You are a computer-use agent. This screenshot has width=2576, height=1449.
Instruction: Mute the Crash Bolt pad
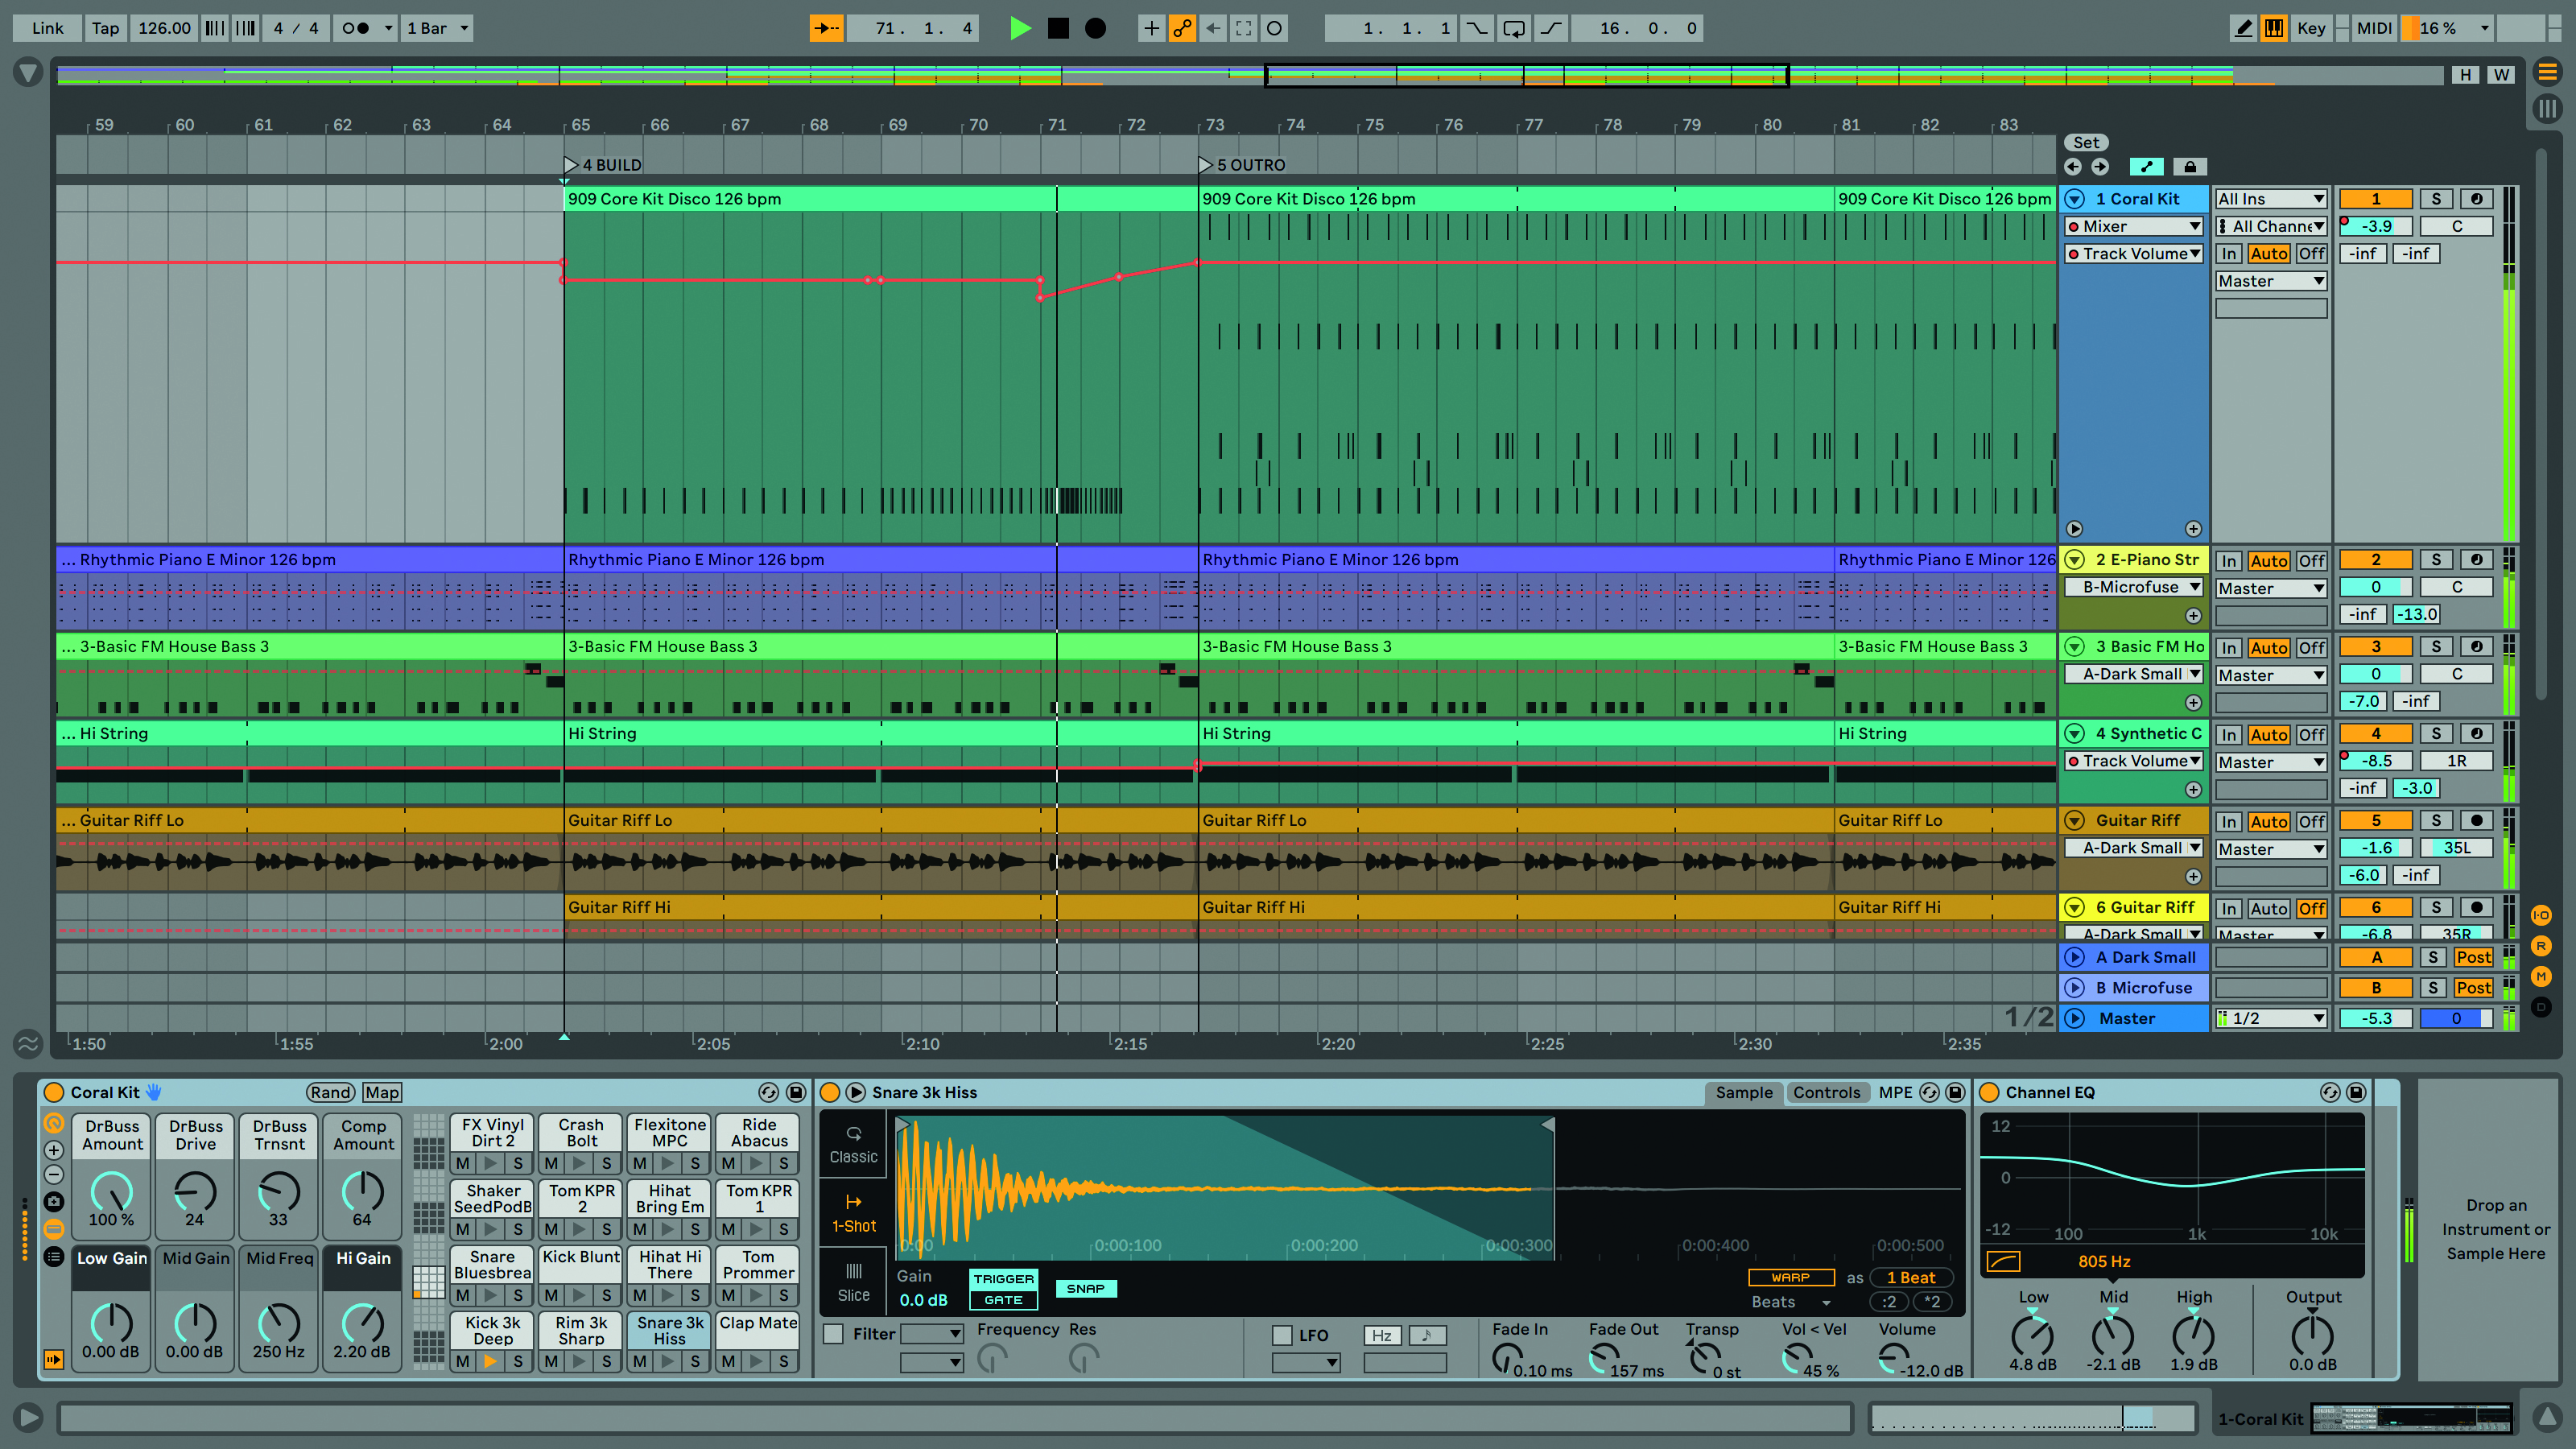tap(551, 1164)
